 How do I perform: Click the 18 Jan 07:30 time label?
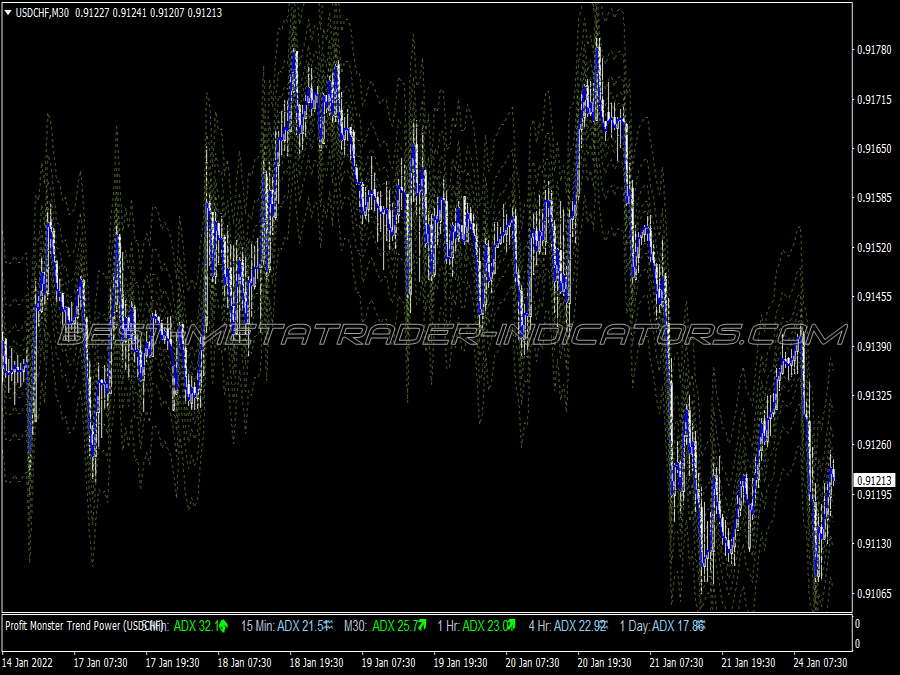(245, 662)
